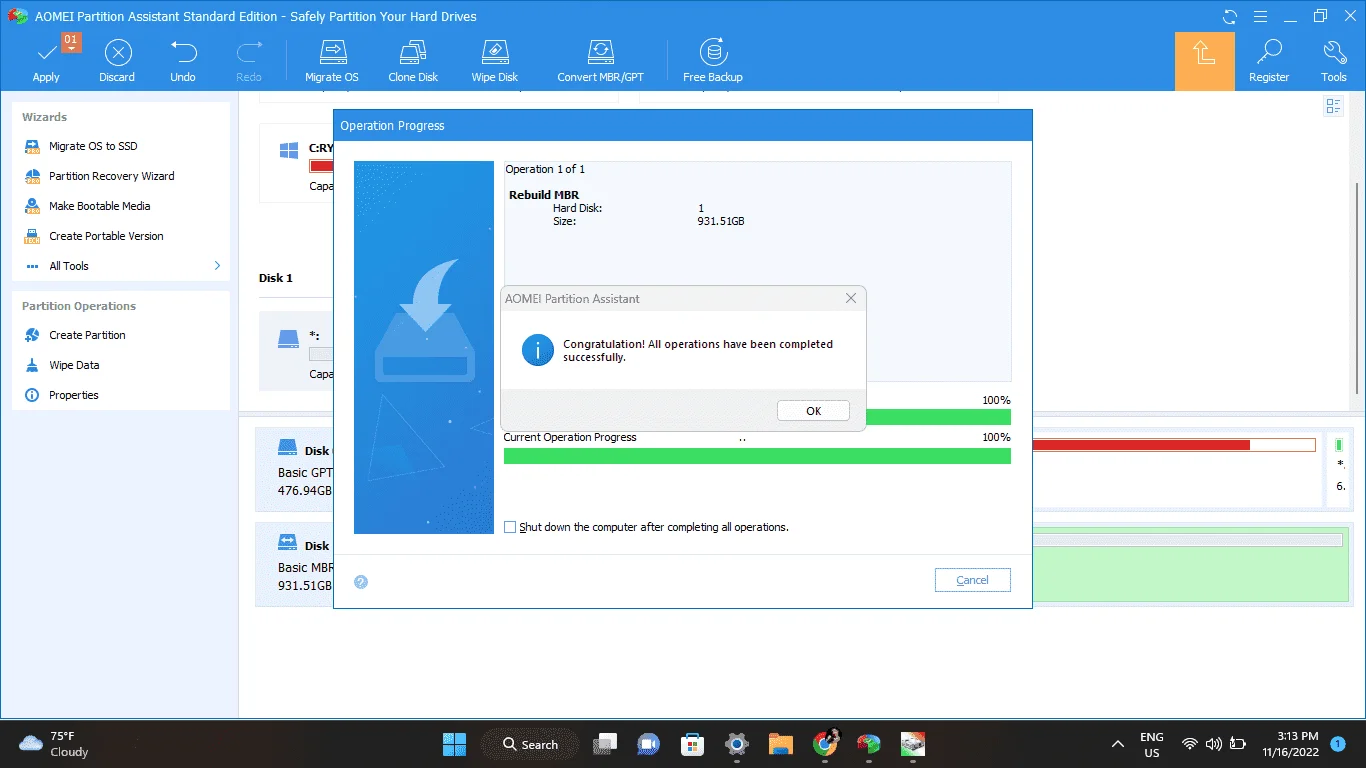The image size is (1366, 768).
Task: Click the refresh icon in the title bar
Action: [x=1230, y=17]
